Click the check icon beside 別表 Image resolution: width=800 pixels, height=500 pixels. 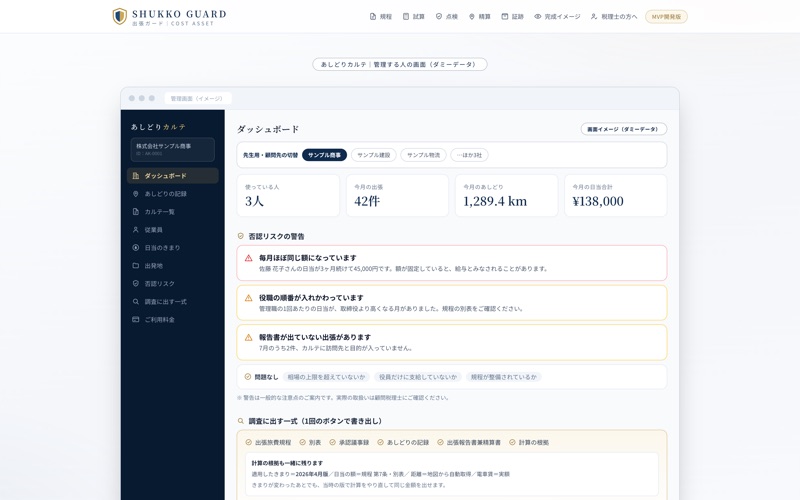click(303, 442)
